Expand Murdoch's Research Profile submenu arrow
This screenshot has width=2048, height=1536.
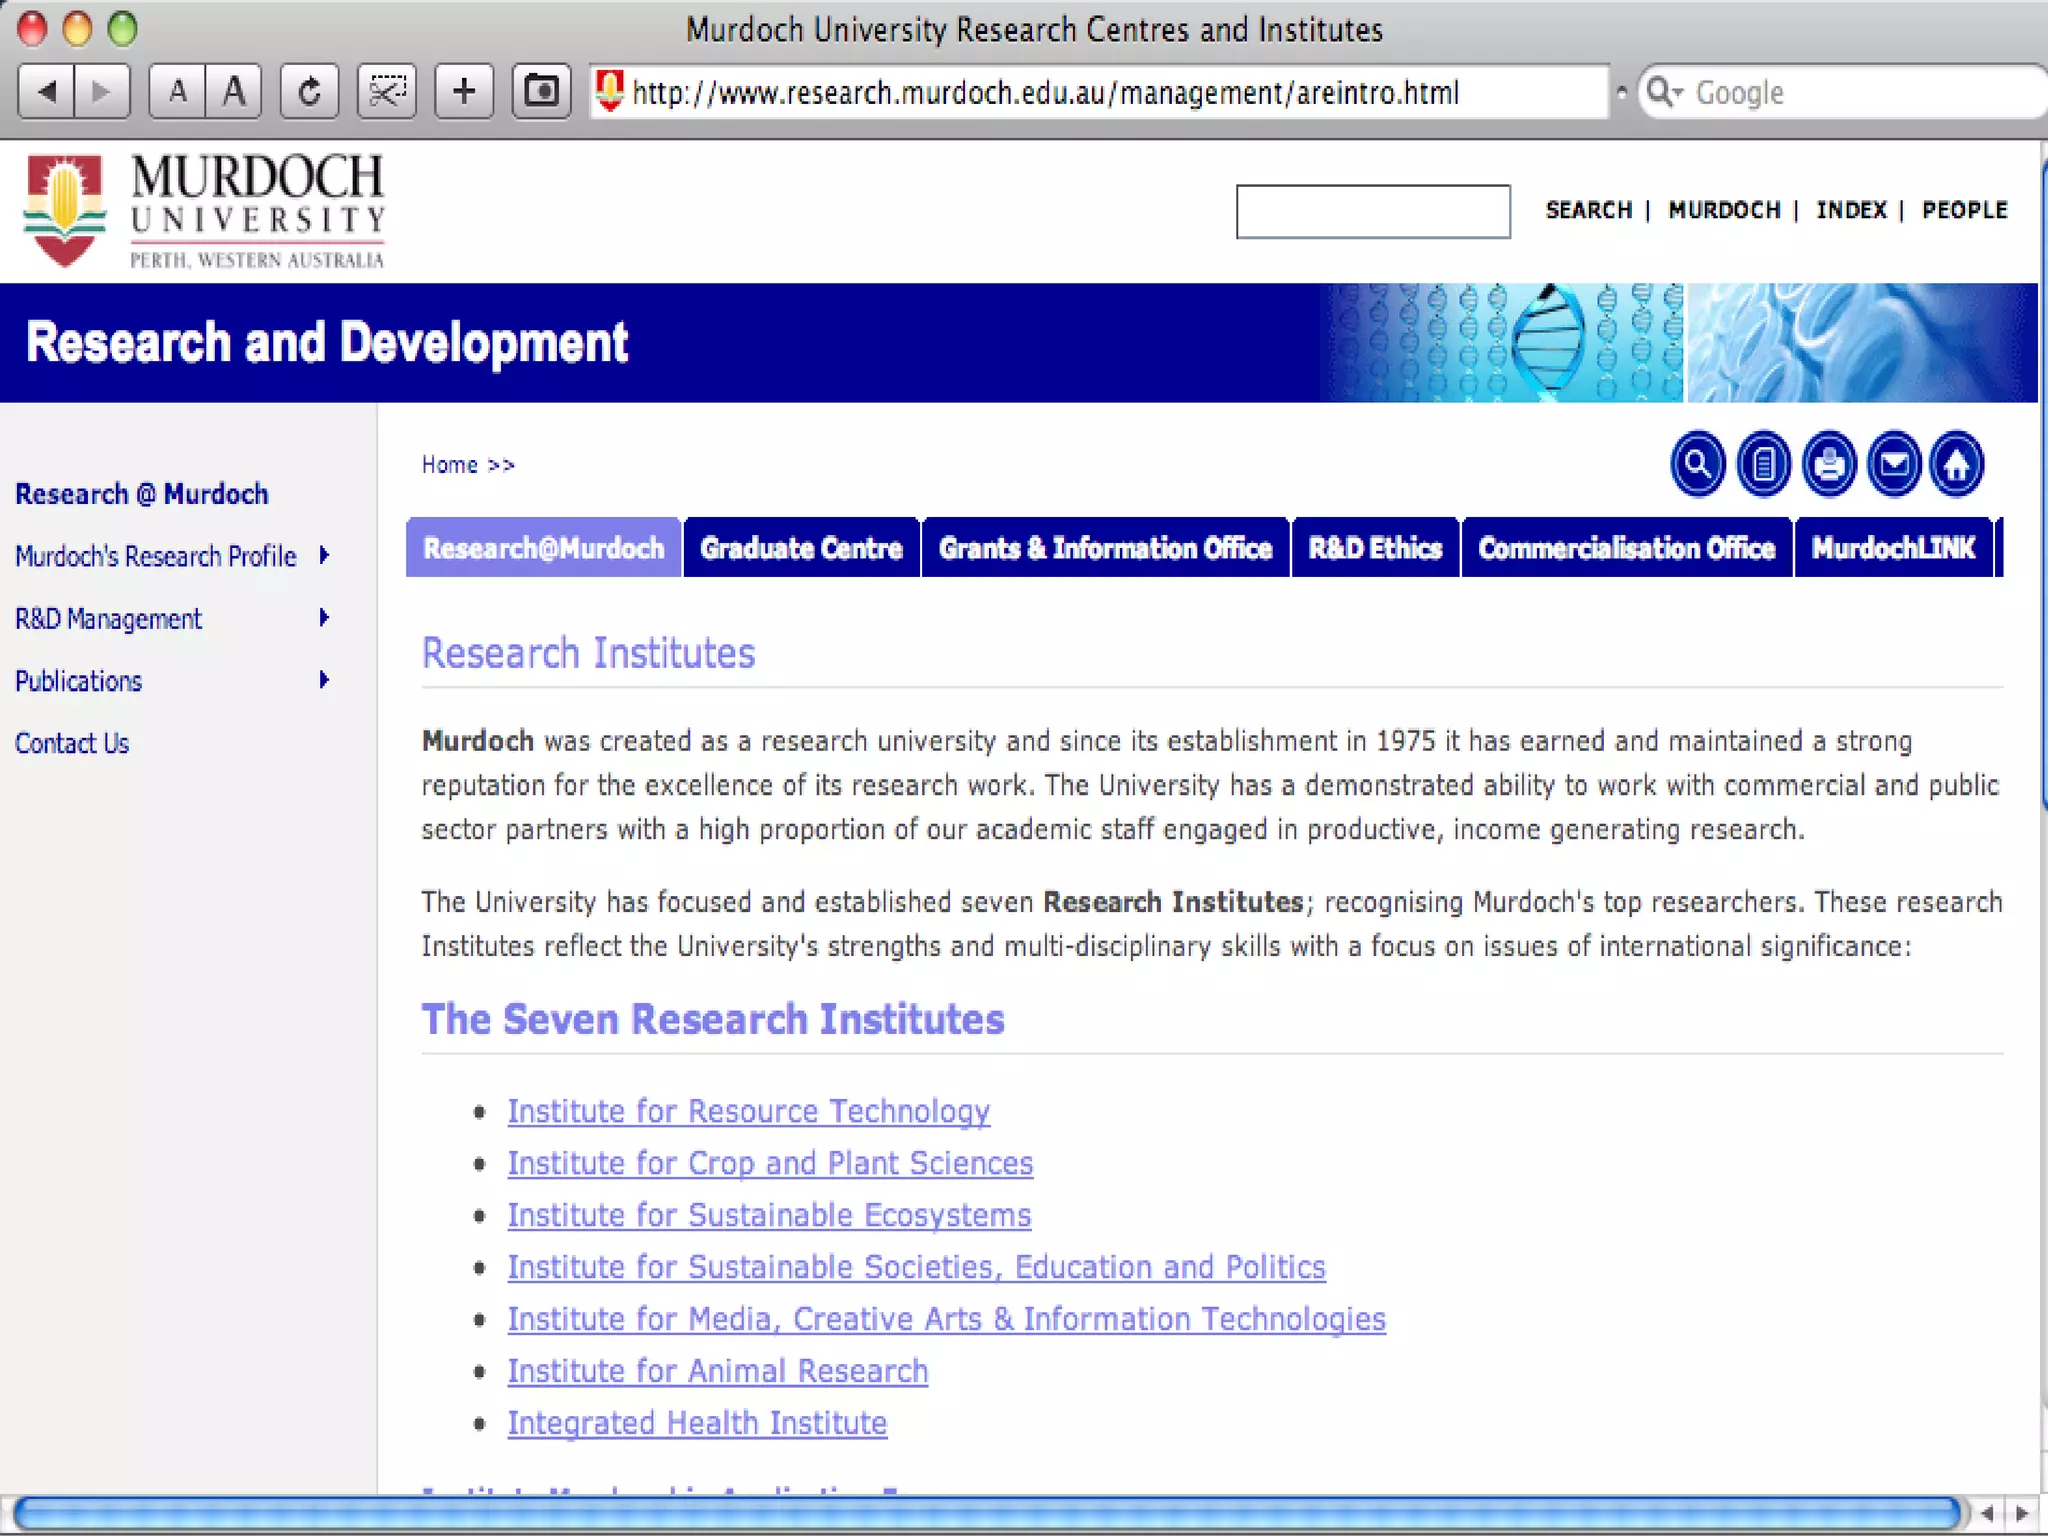(x=324, y=555)
